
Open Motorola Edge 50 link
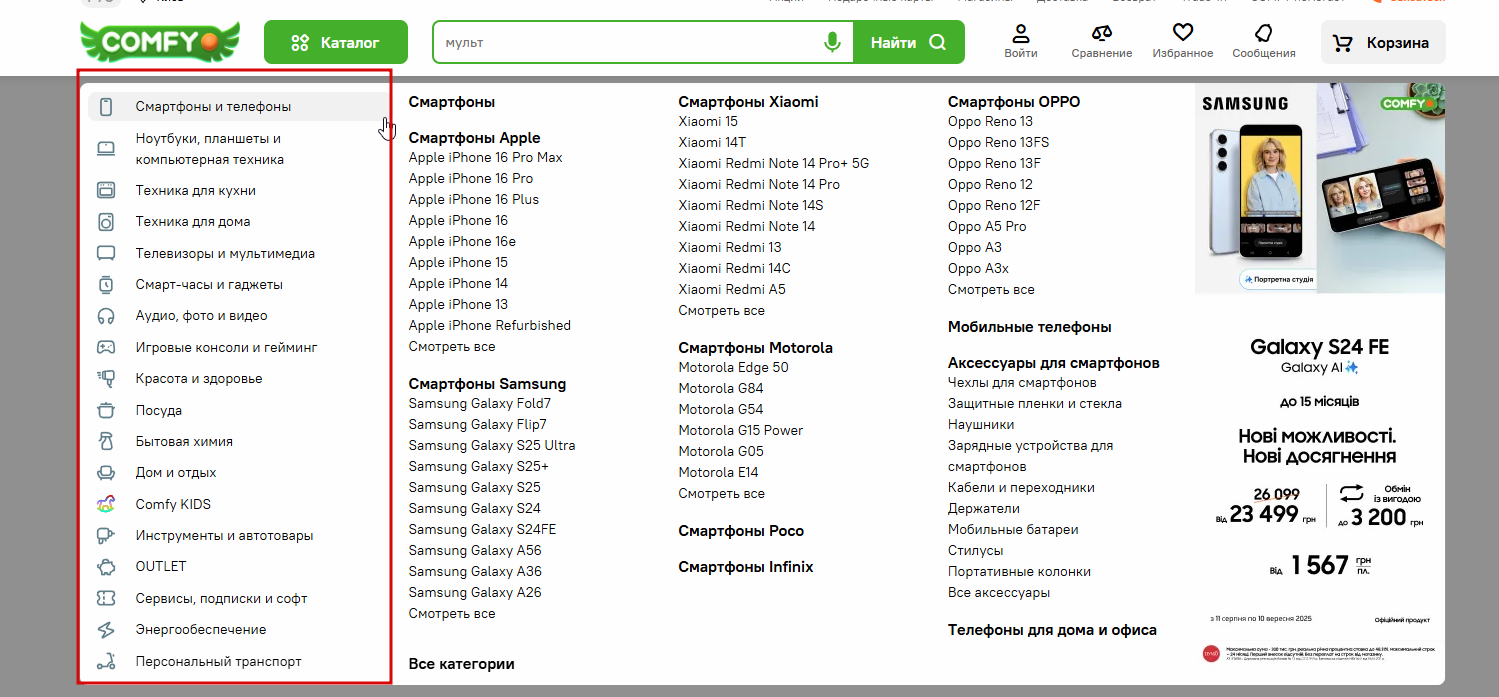coord(734,368)
